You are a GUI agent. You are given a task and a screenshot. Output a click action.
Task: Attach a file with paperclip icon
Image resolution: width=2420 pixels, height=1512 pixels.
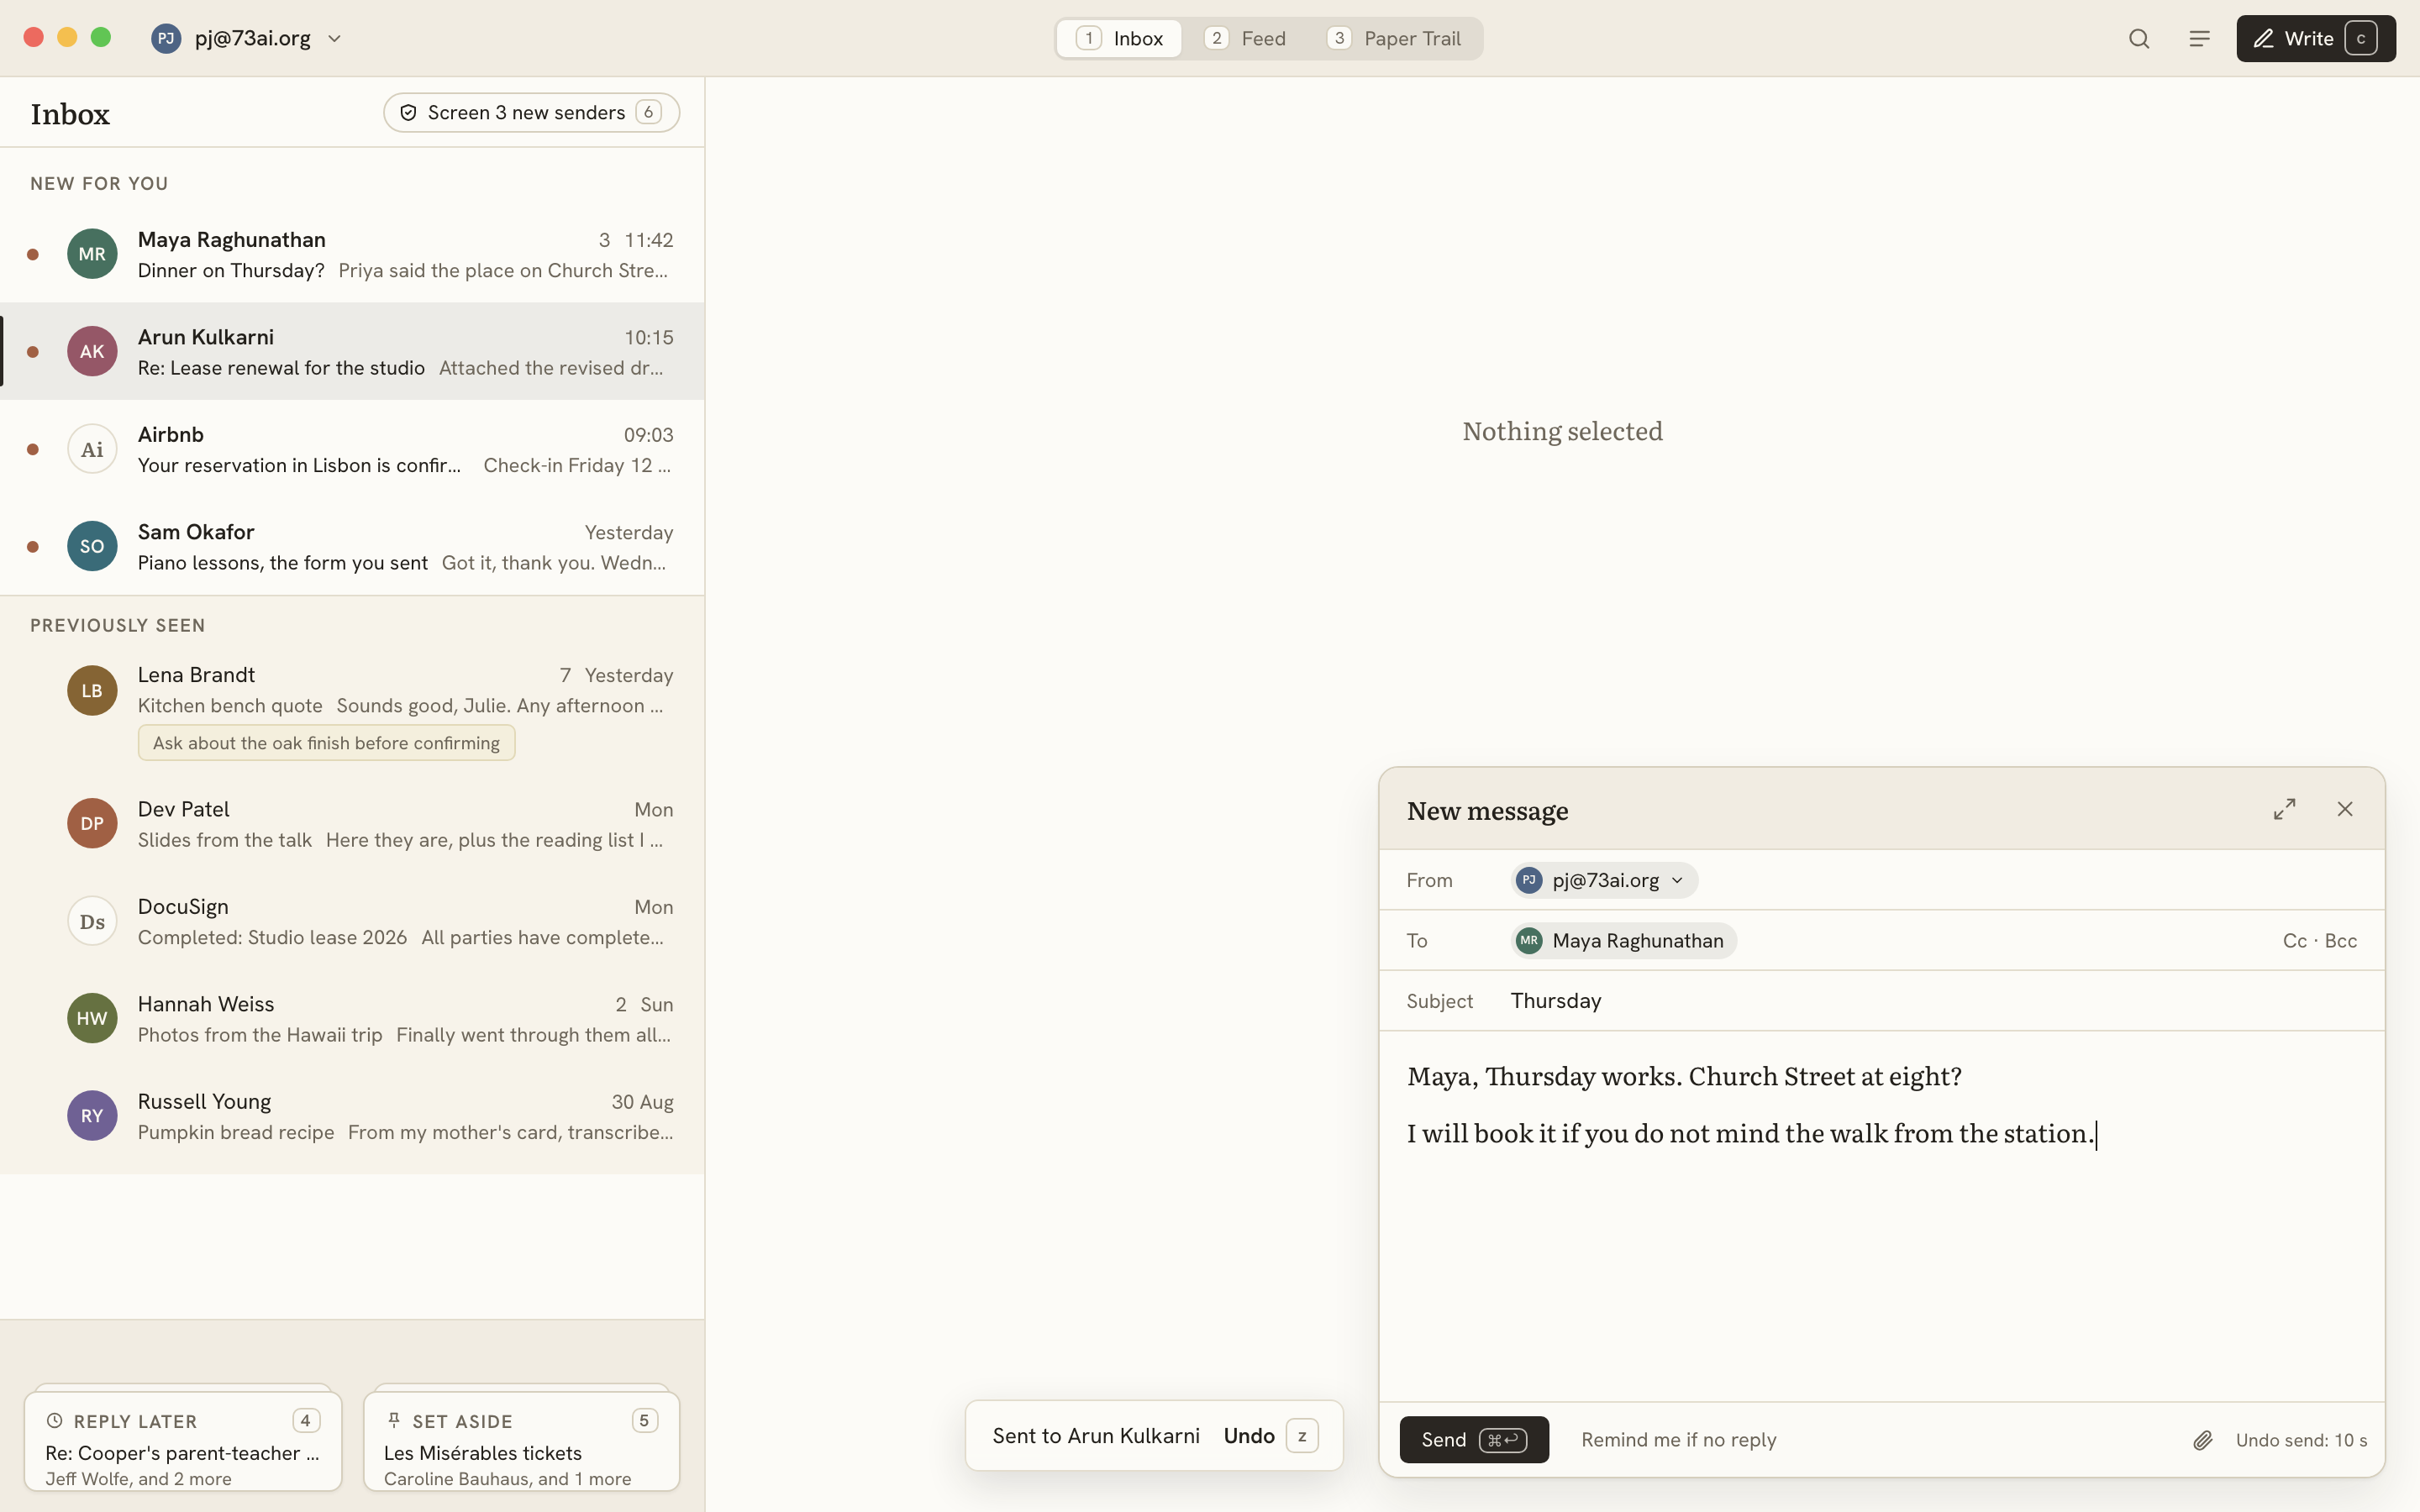point(2202,1440)
